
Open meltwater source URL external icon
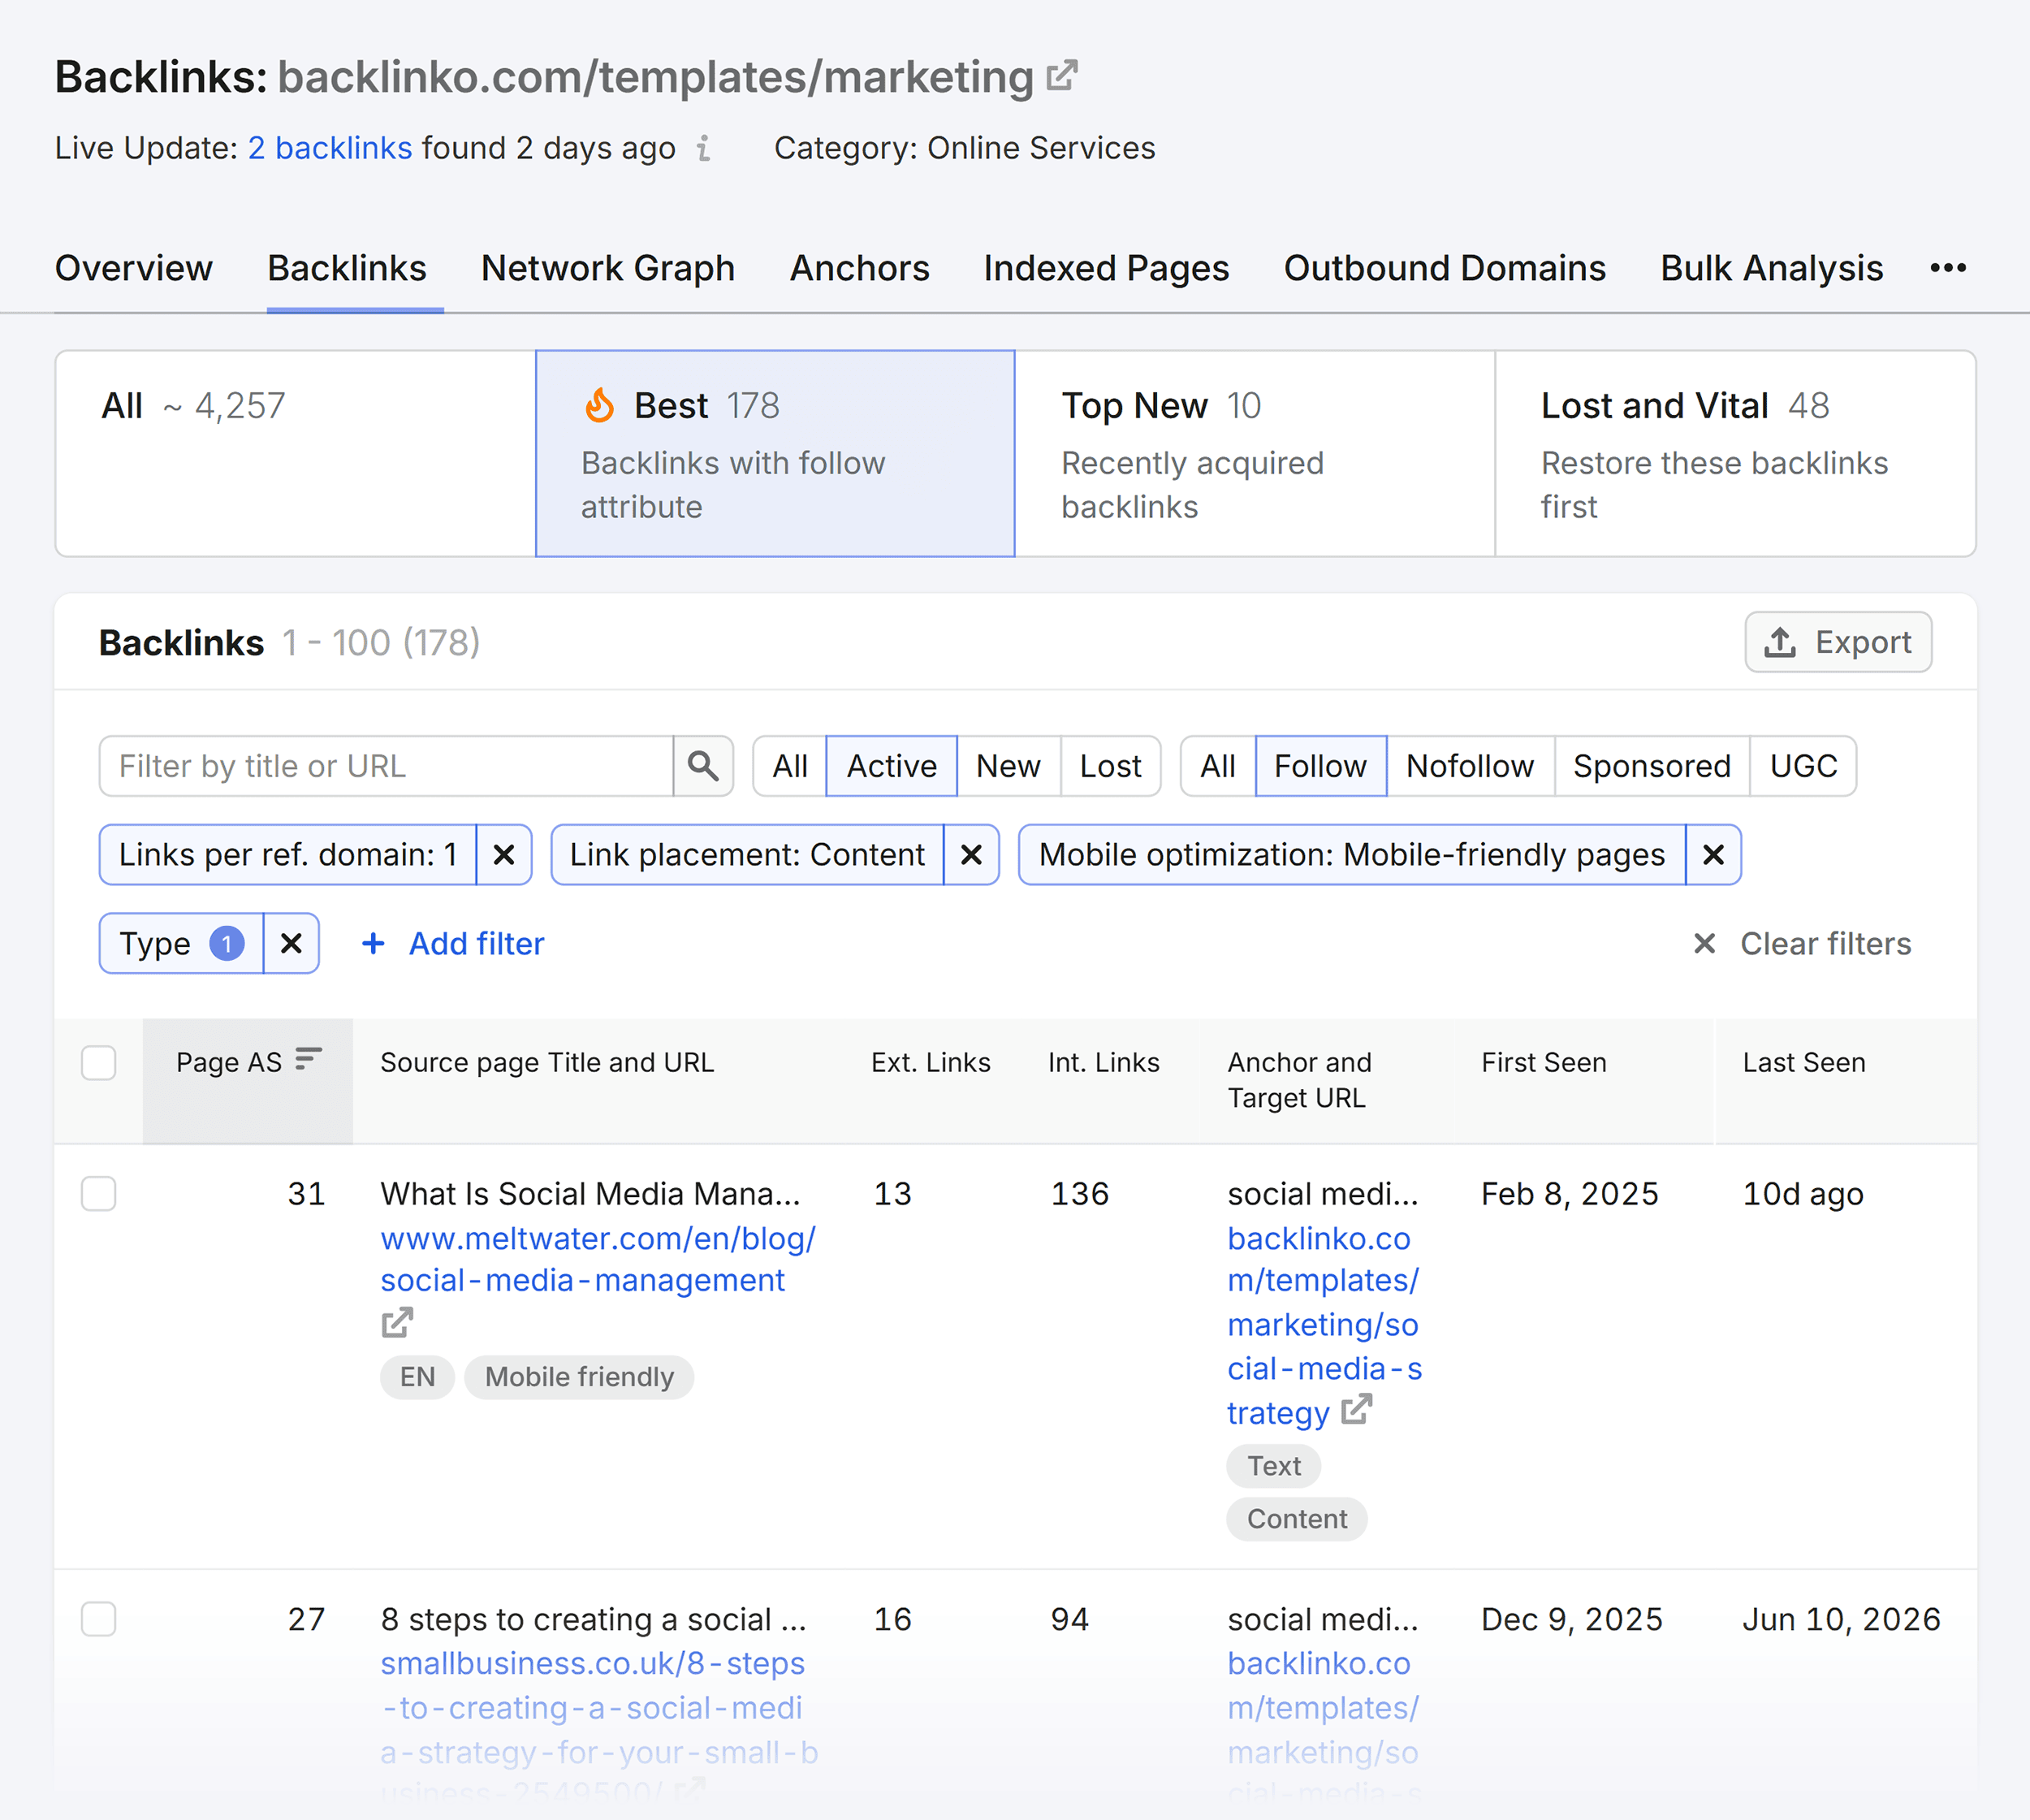click(397, 1322)
